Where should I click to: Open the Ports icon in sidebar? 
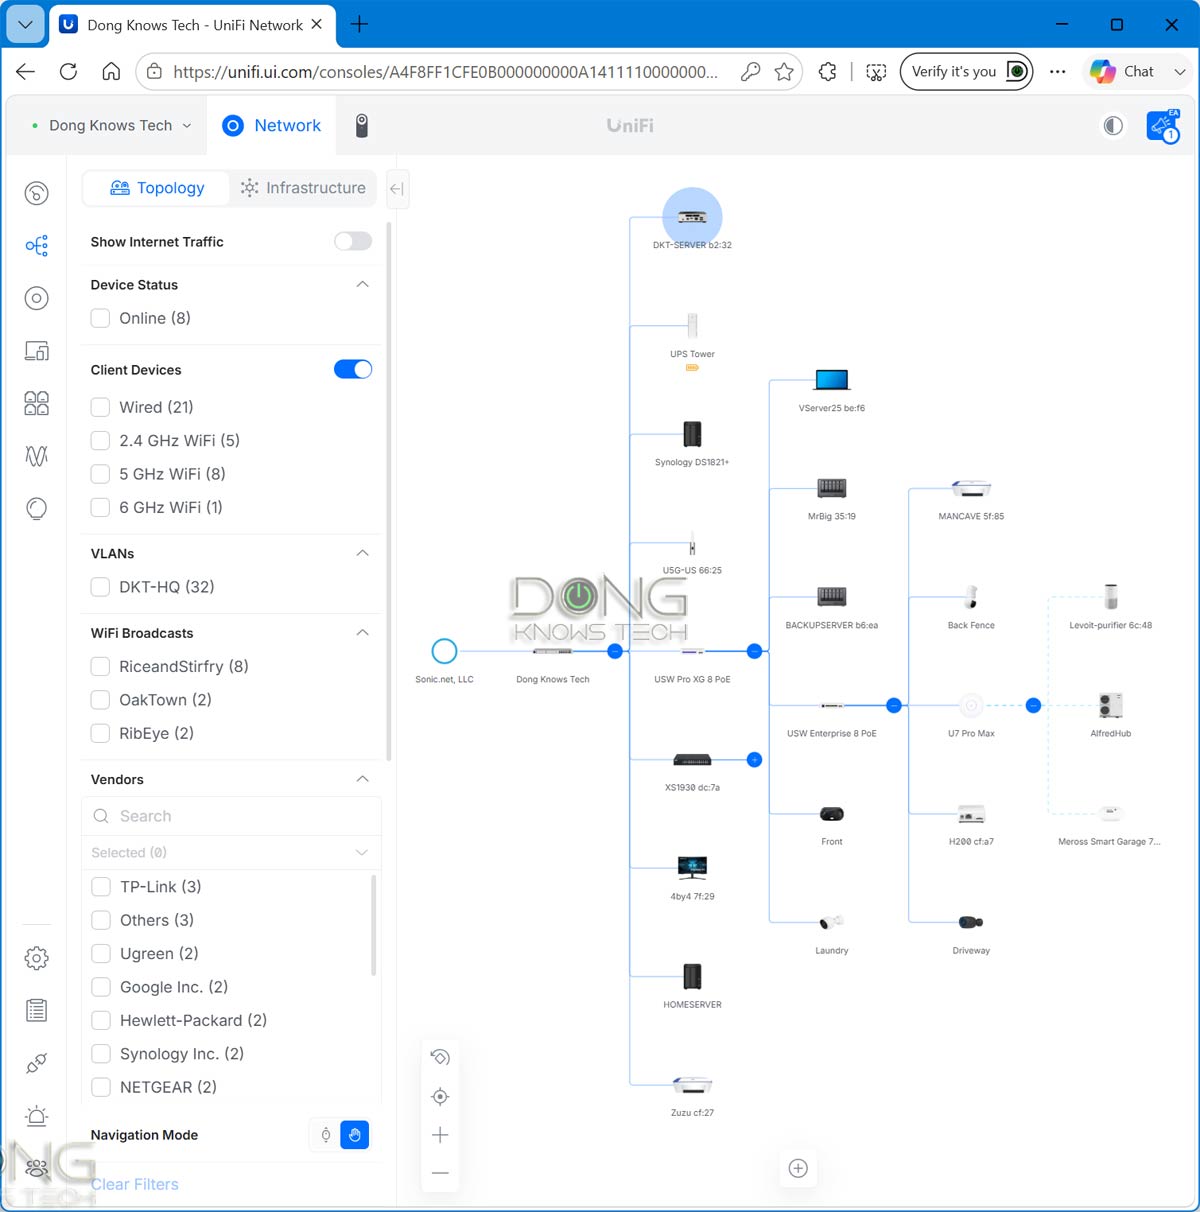pyautogui.click(x=37, y=403)
